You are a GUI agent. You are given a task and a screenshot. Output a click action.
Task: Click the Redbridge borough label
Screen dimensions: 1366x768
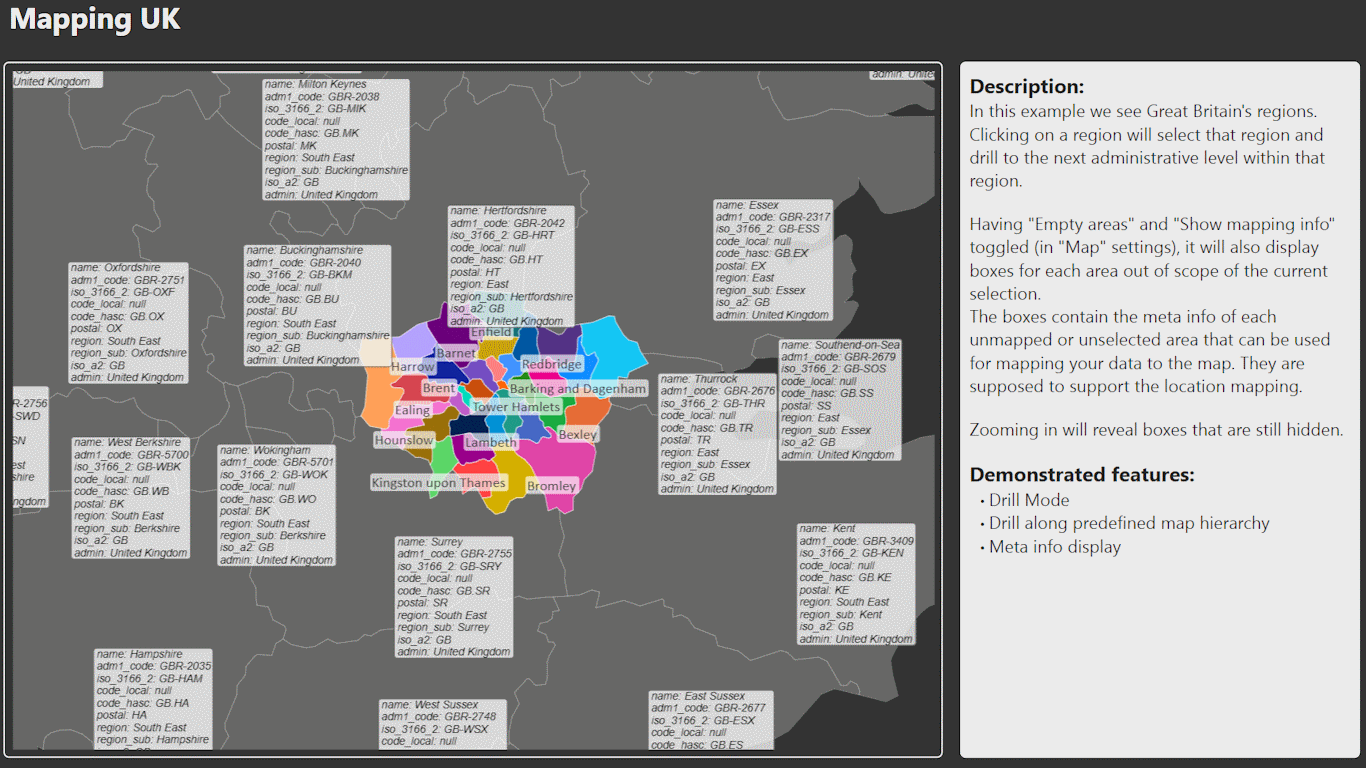(551, 364)
